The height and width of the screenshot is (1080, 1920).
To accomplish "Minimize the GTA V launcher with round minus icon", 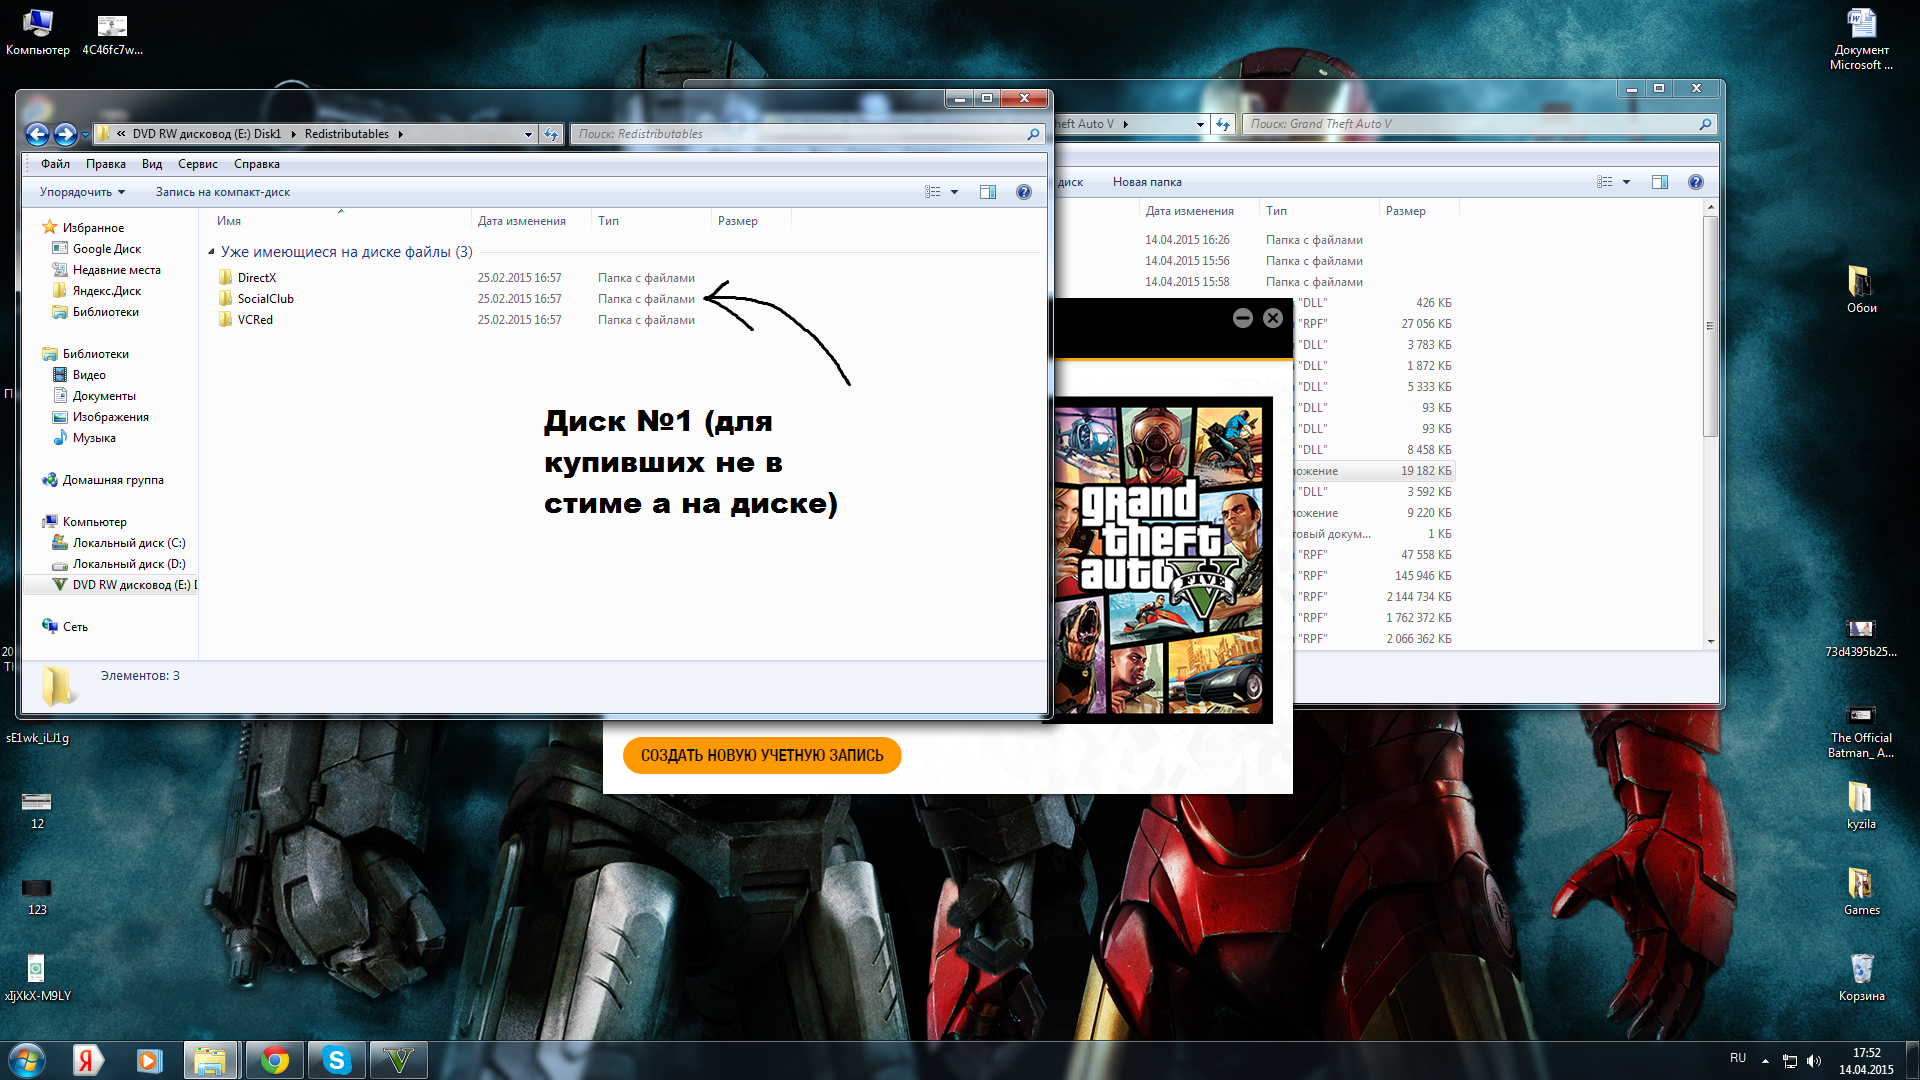I will point(1242,318).
